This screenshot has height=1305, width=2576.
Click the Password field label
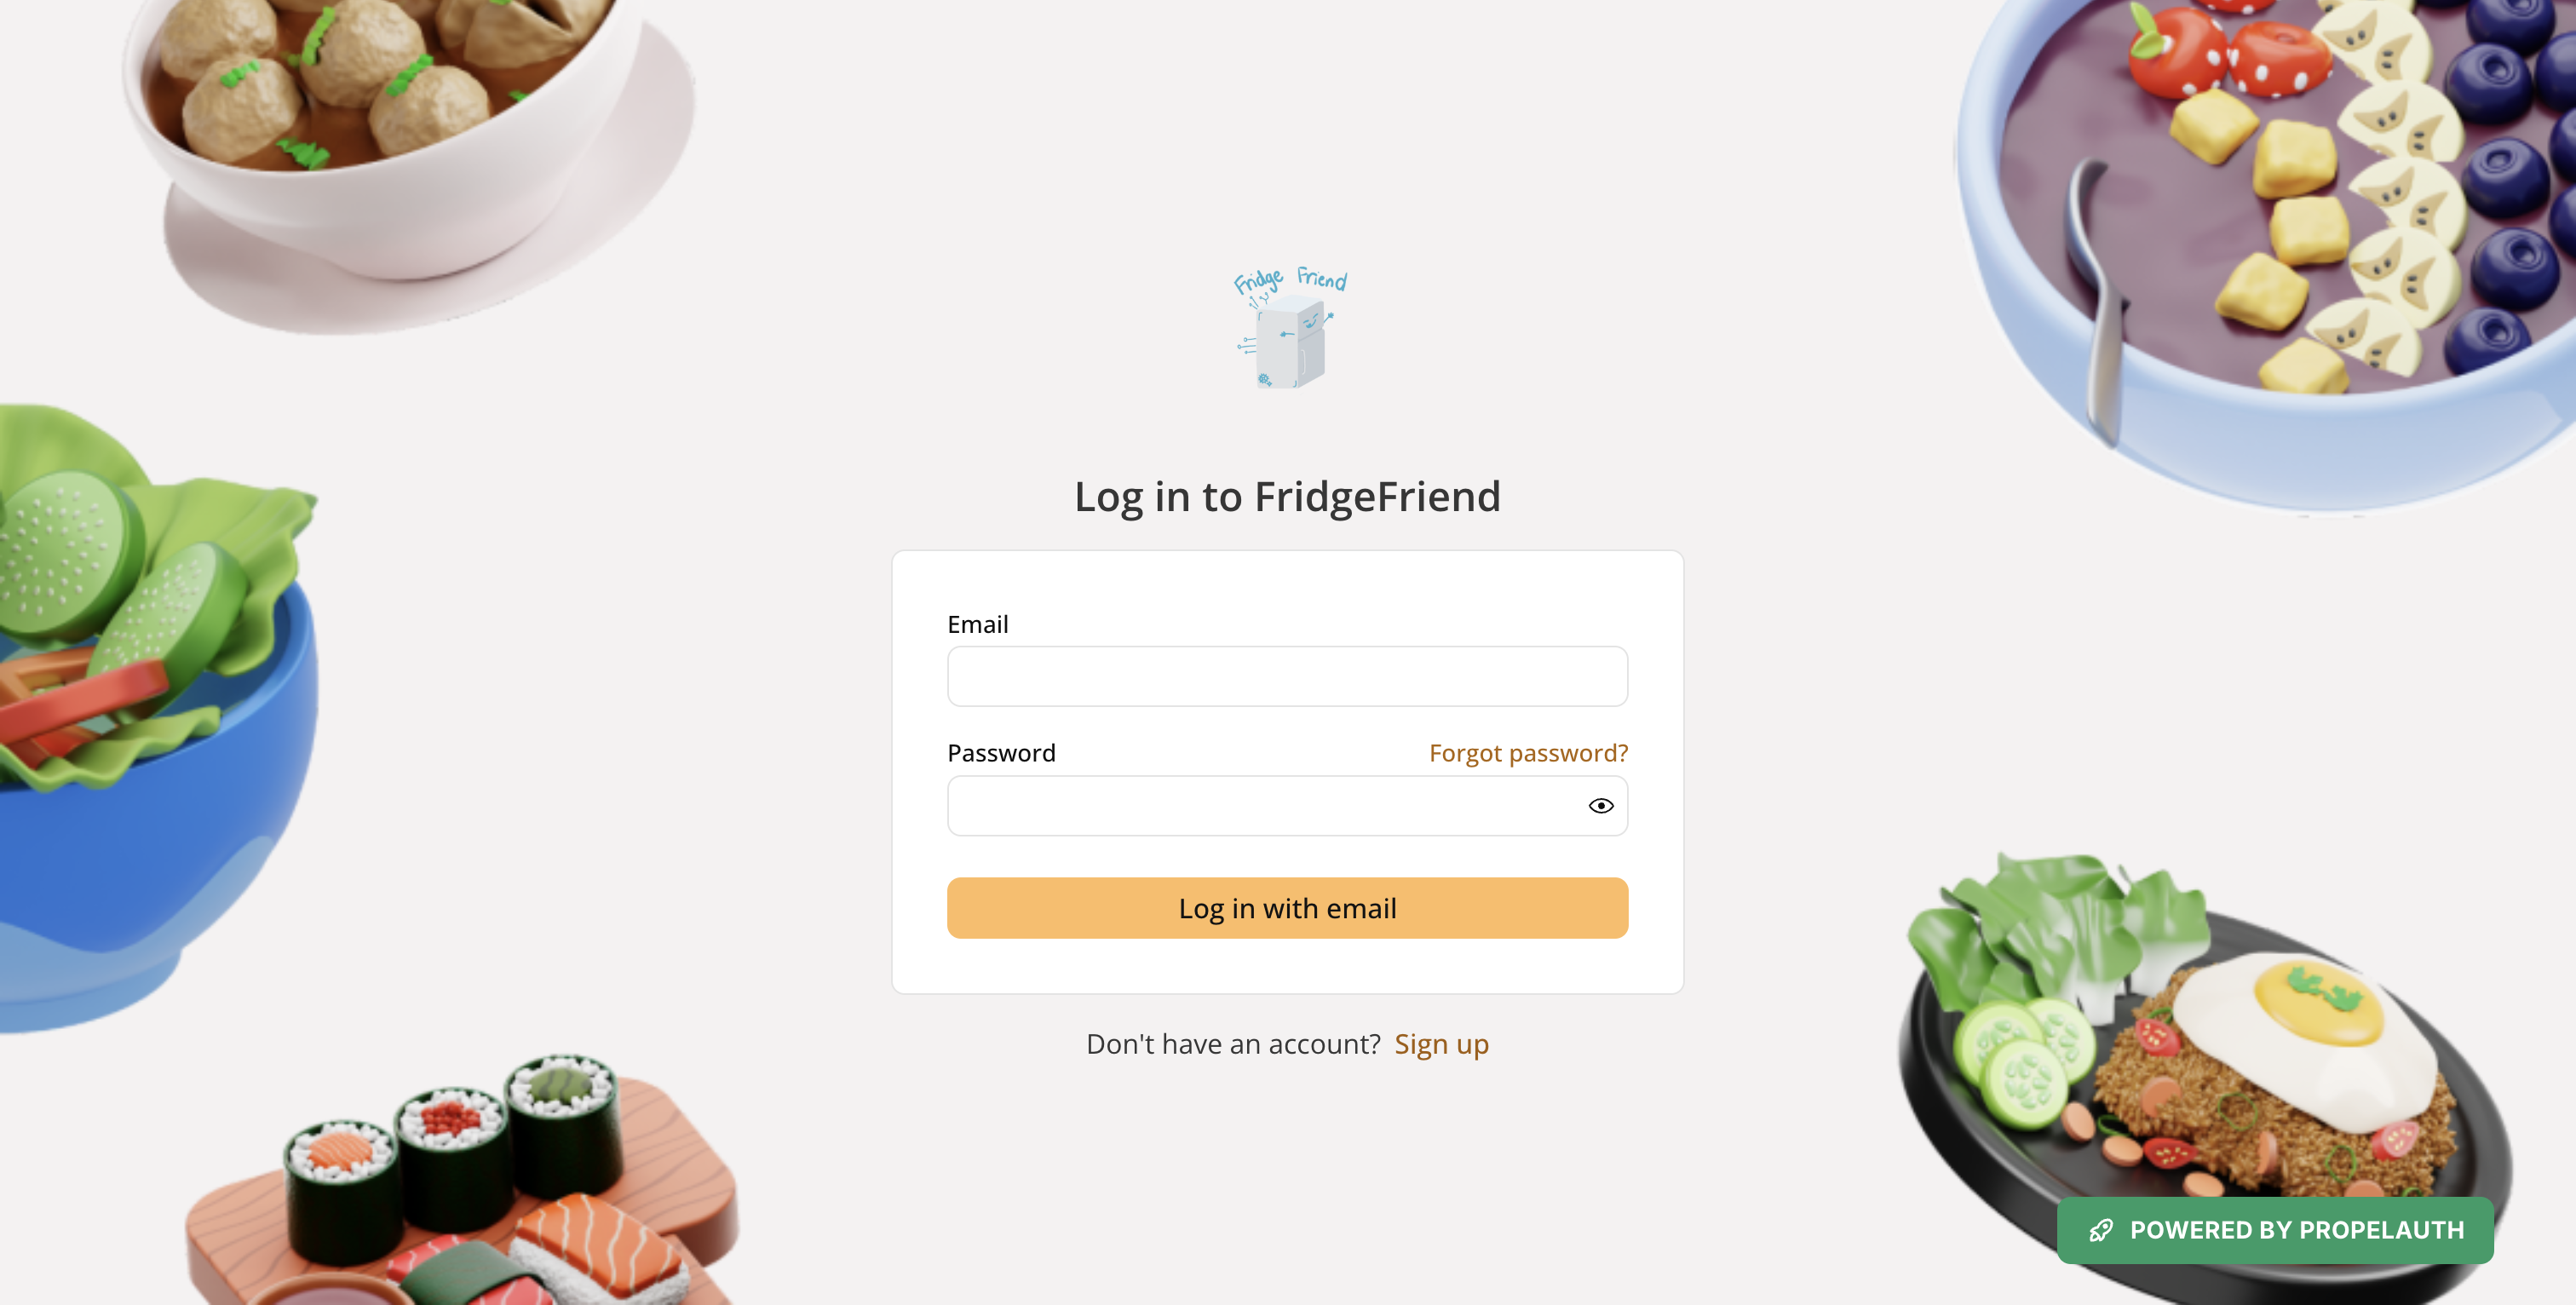1001,753
